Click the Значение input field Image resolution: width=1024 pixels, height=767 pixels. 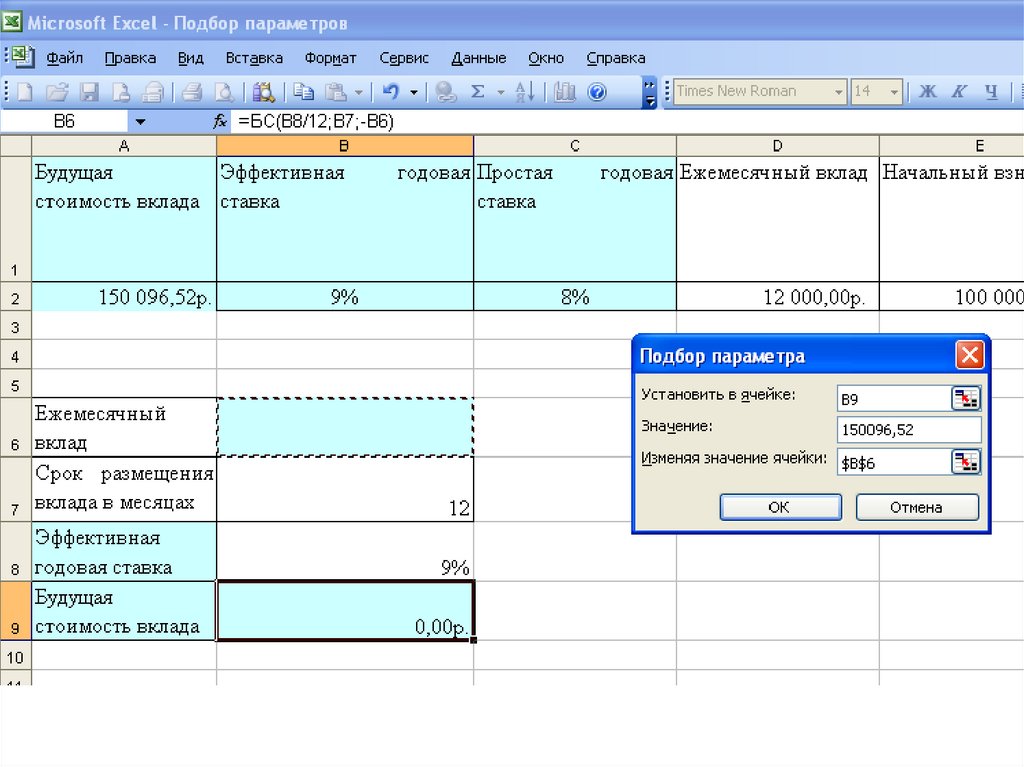coord(909,430)
